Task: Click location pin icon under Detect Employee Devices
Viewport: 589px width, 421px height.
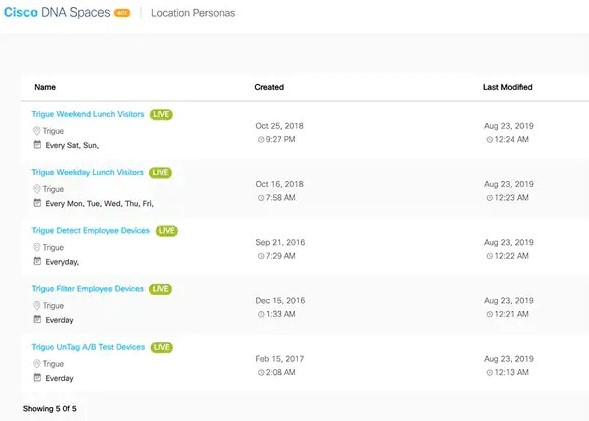Action: [36, 247]
